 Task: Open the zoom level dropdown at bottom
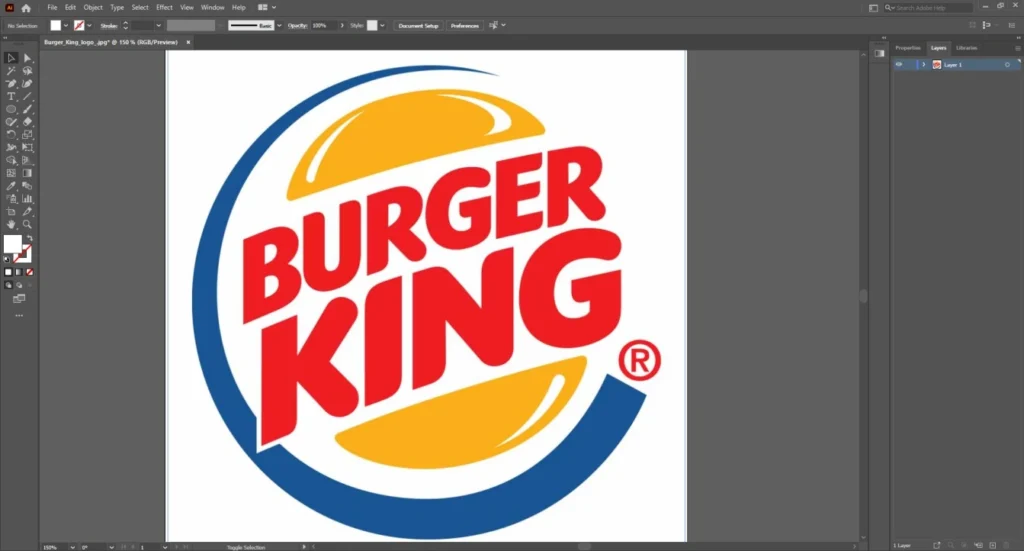point(72,547)
